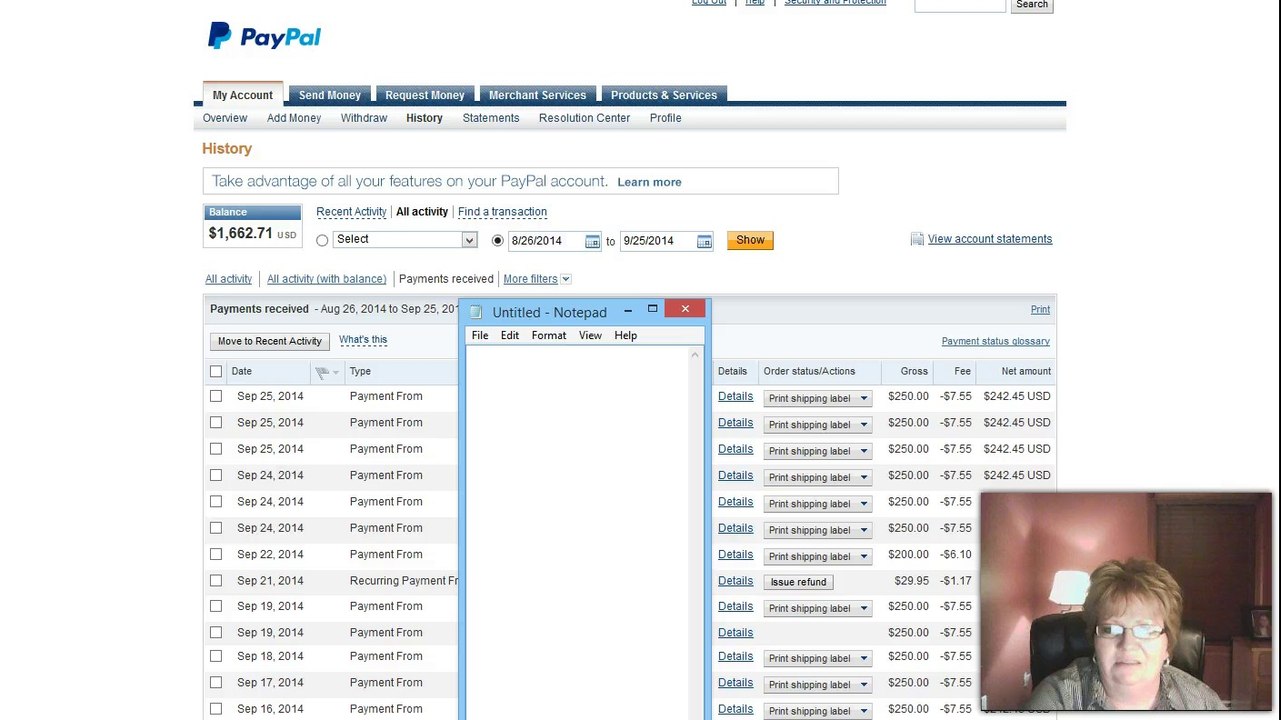Open the Select time period dropdown

point(405,240)
